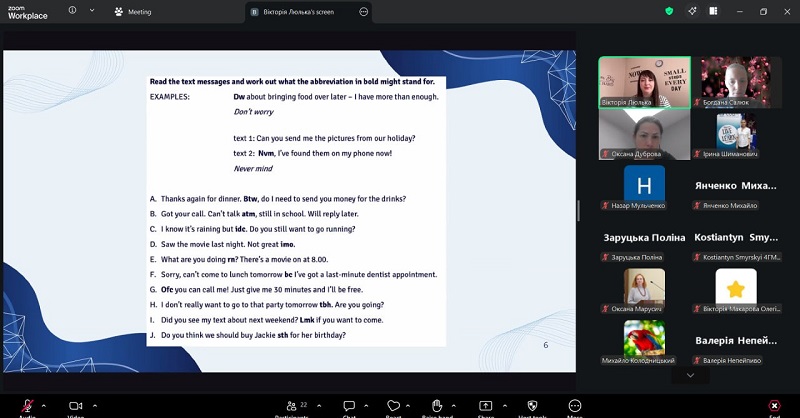Open the Participants panel
The image size is (800, 418).
click(294, 405)
